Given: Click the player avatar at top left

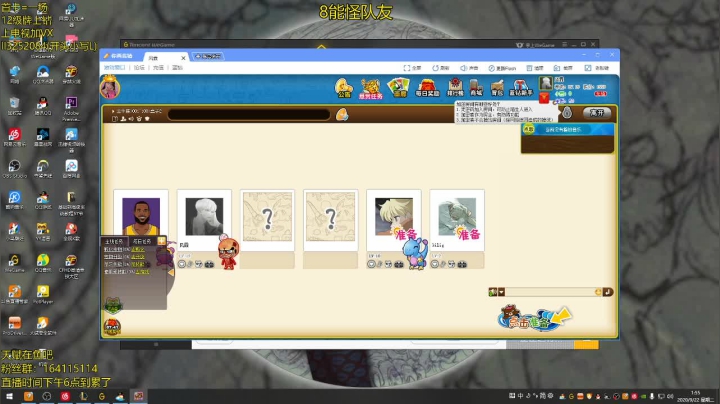Looking at the screenshot, I should pos(110,87).
